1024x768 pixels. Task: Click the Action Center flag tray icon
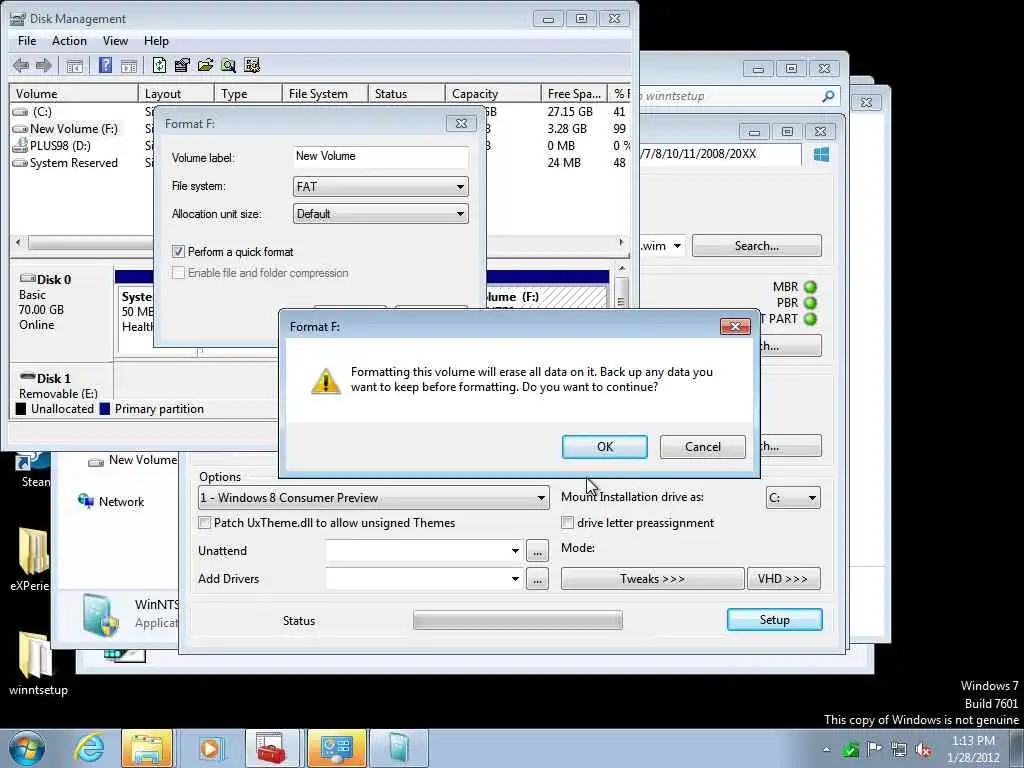874,749
